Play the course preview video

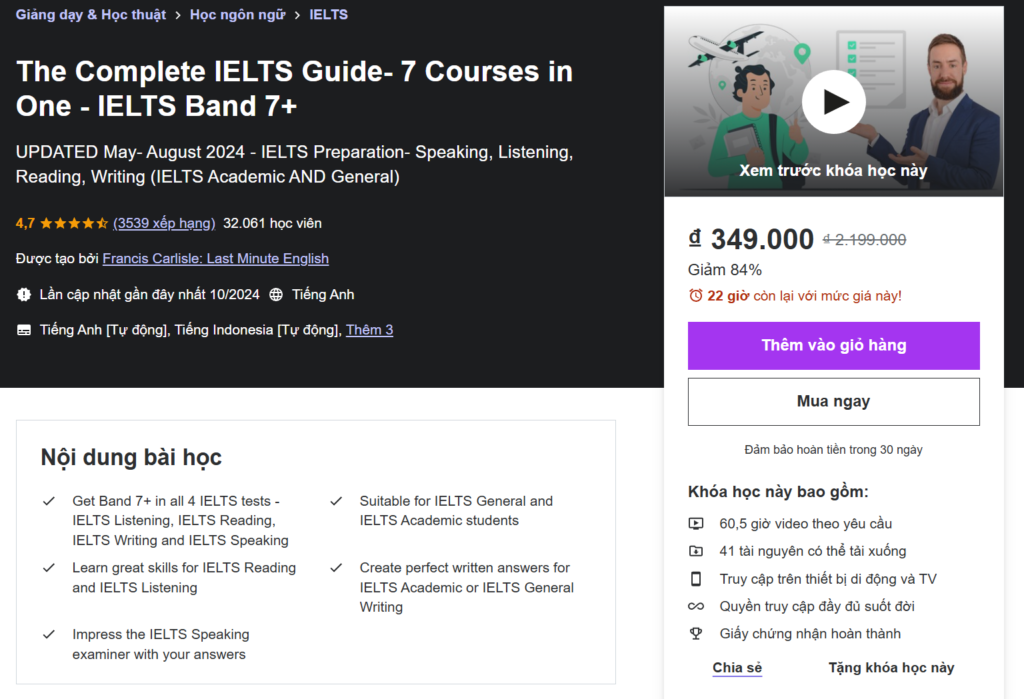point(833,102)
